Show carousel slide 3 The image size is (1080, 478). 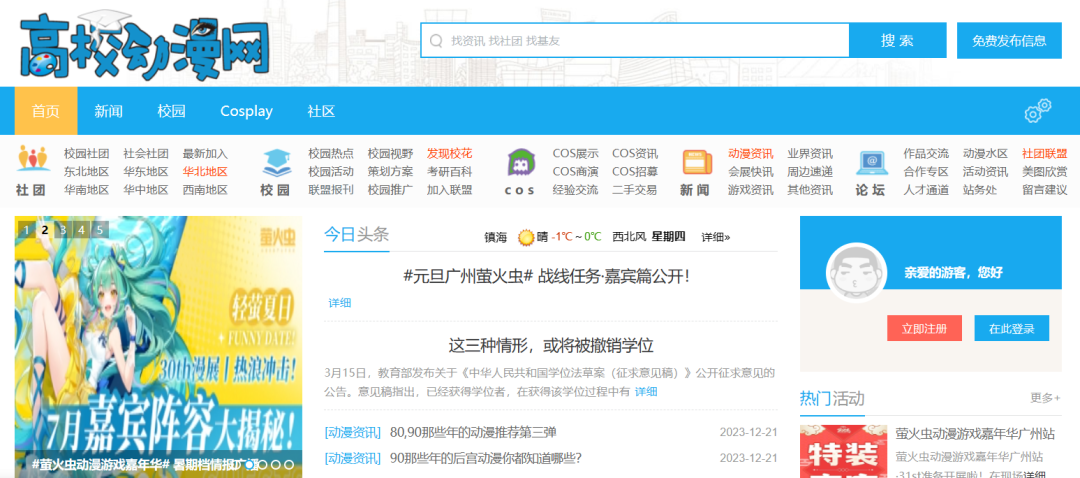63,230
